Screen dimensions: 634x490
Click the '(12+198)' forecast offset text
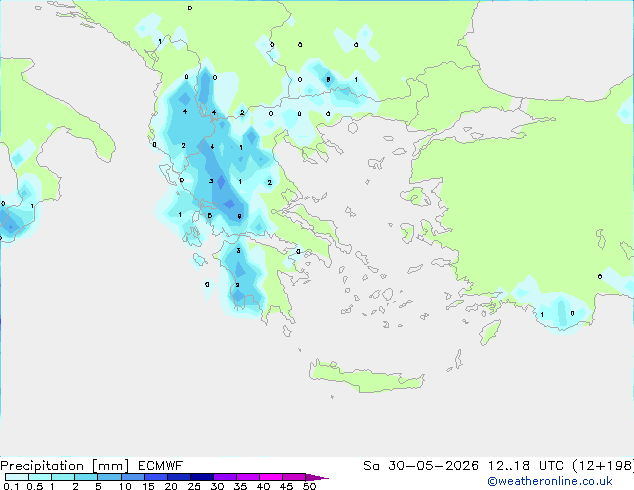coord(603,466)
